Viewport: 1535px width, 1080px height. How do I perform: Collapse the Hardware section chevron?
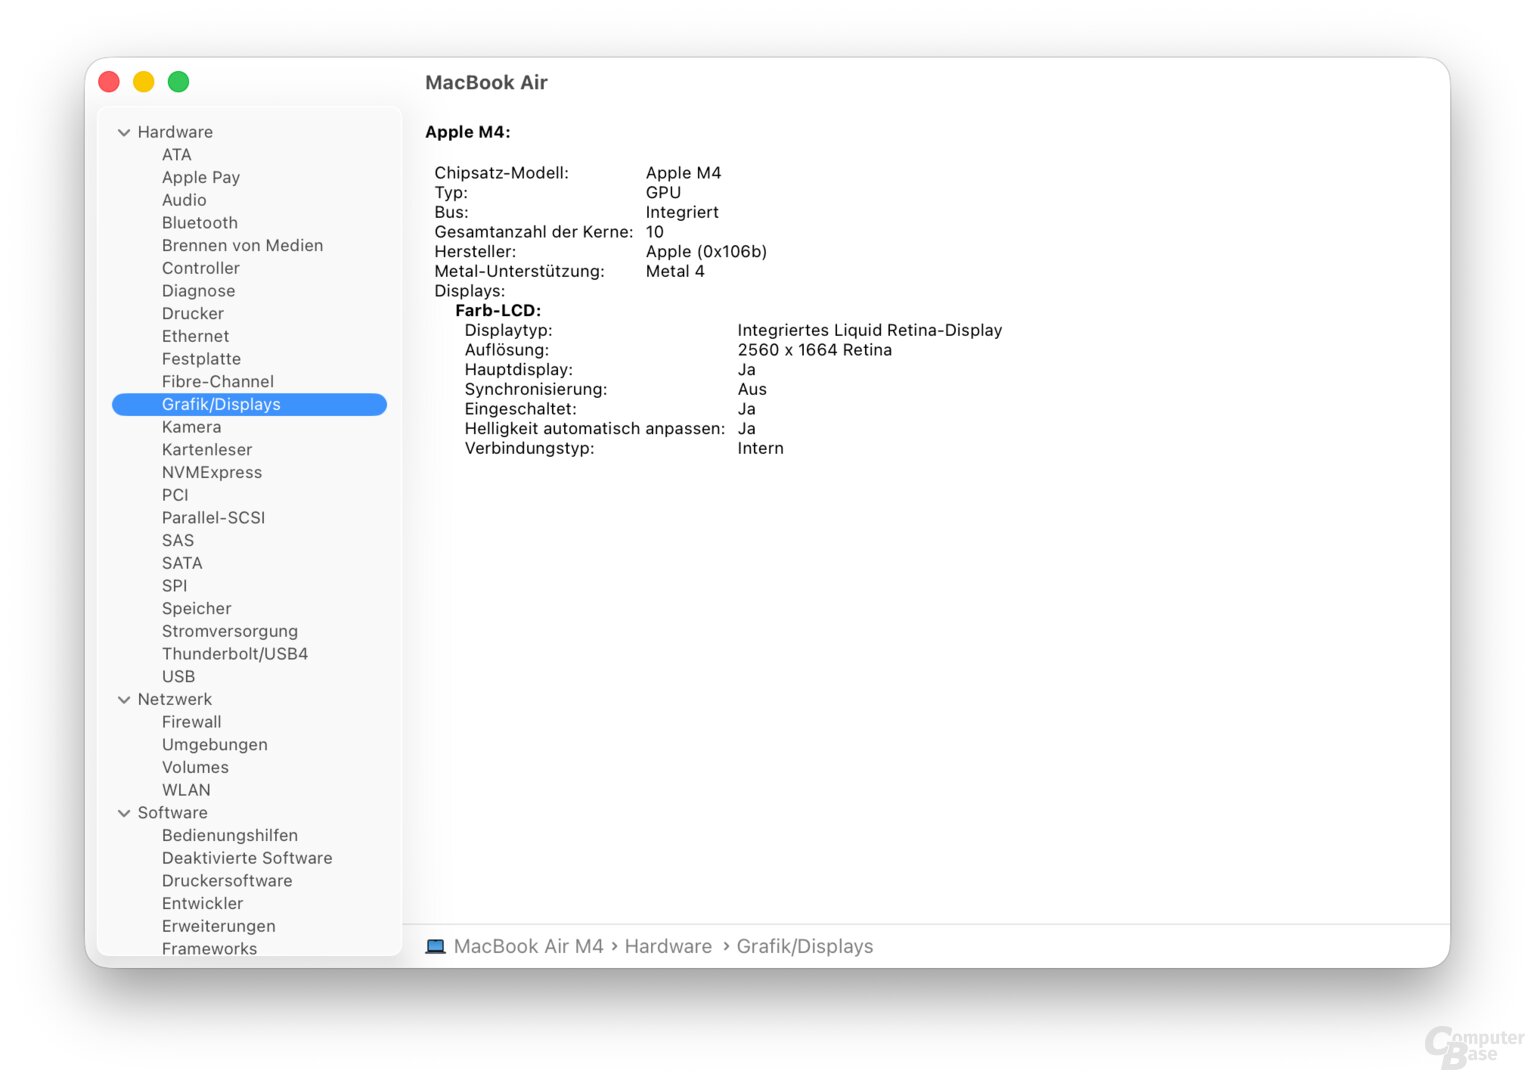tap(124, 132)
